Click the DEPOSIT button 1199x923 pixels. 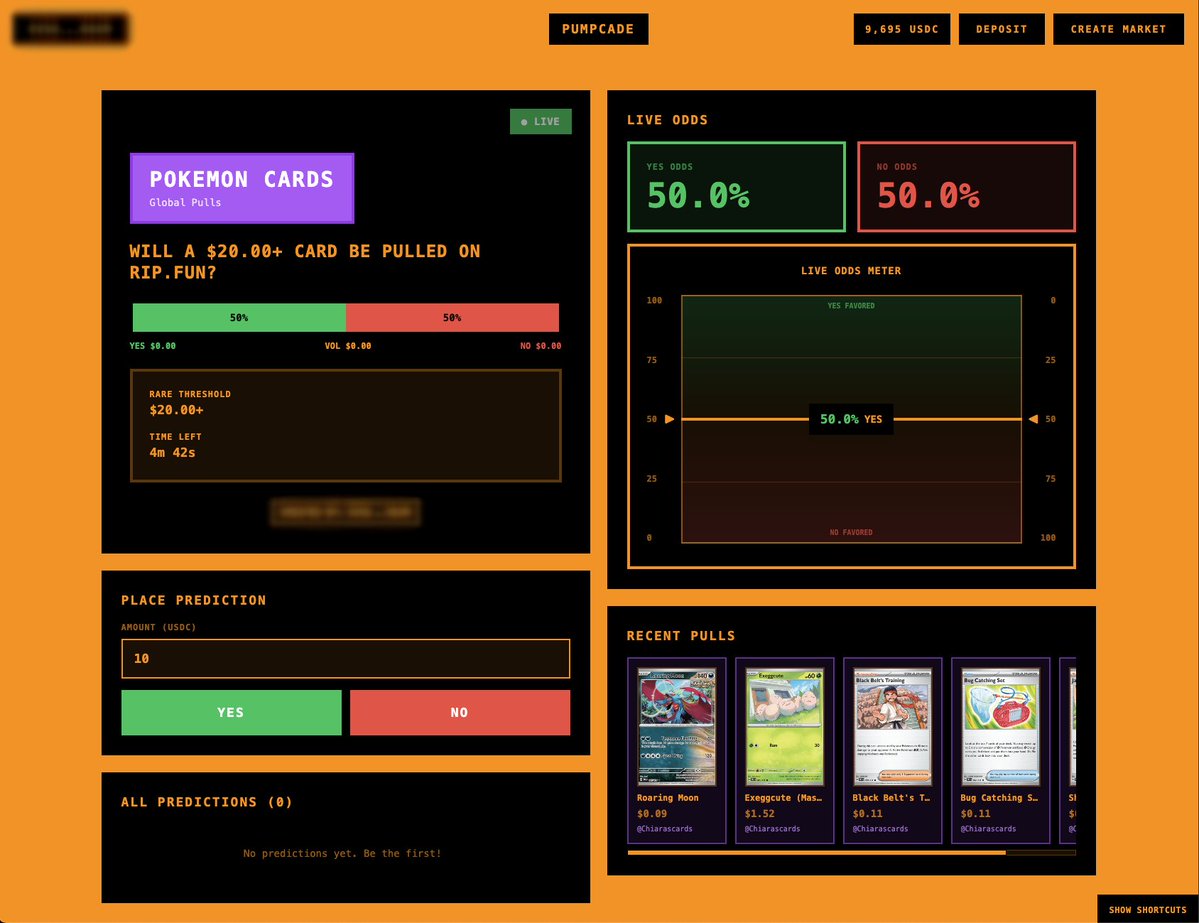click(x=1001, y=29)
